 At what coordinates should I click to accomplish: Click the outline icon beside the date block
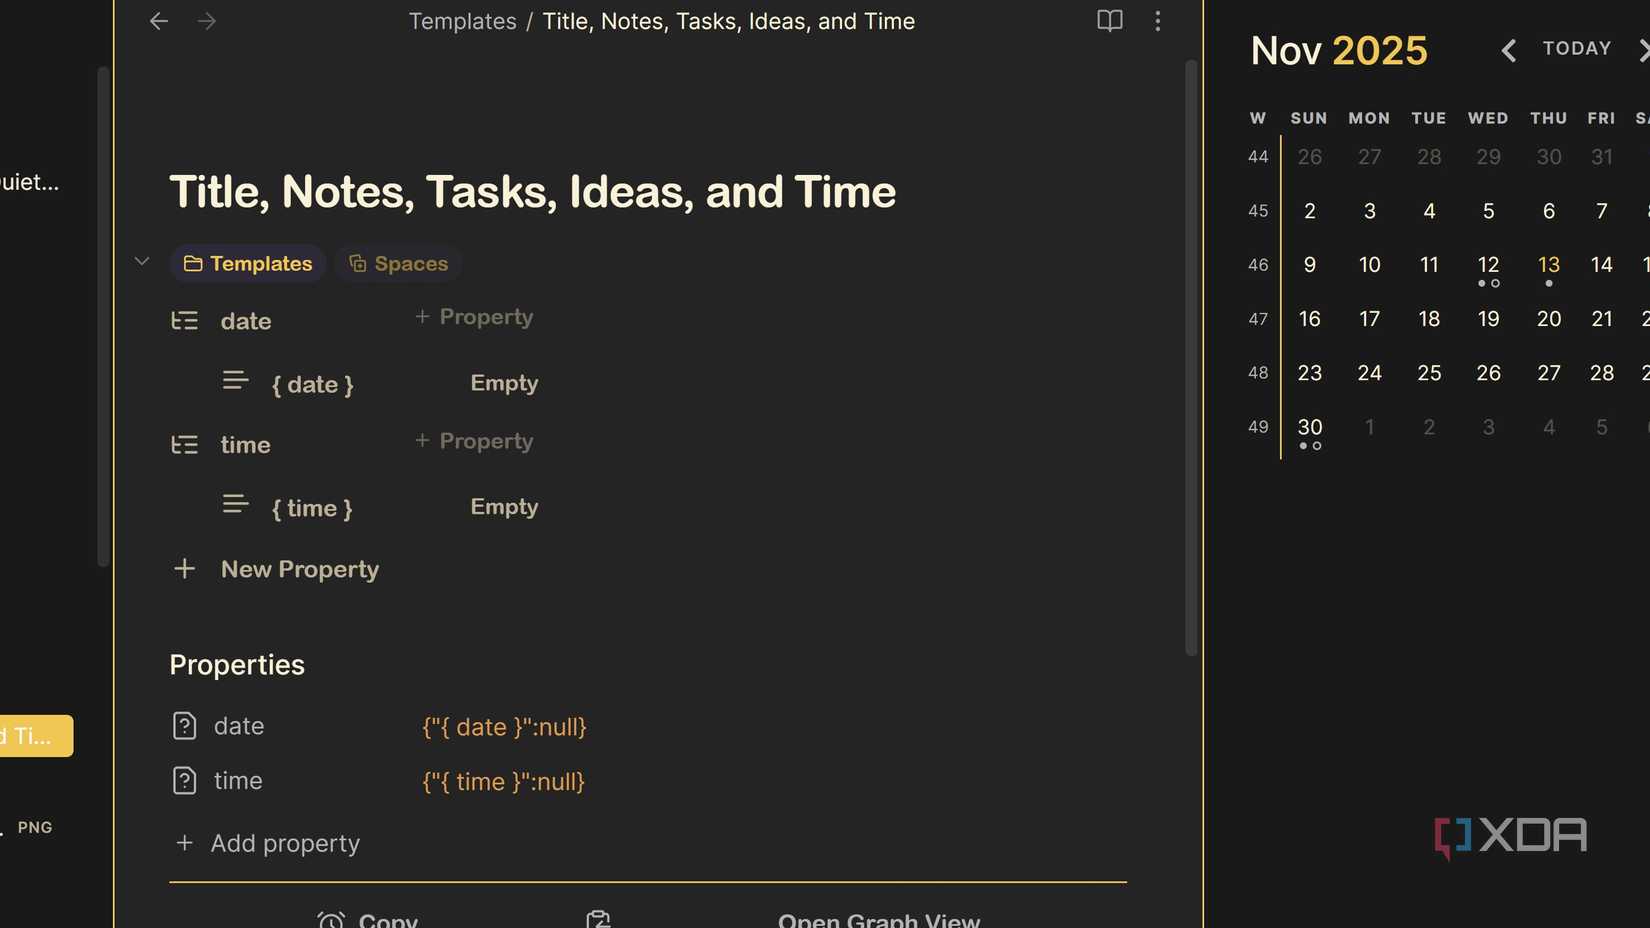[x=185, y=320]
